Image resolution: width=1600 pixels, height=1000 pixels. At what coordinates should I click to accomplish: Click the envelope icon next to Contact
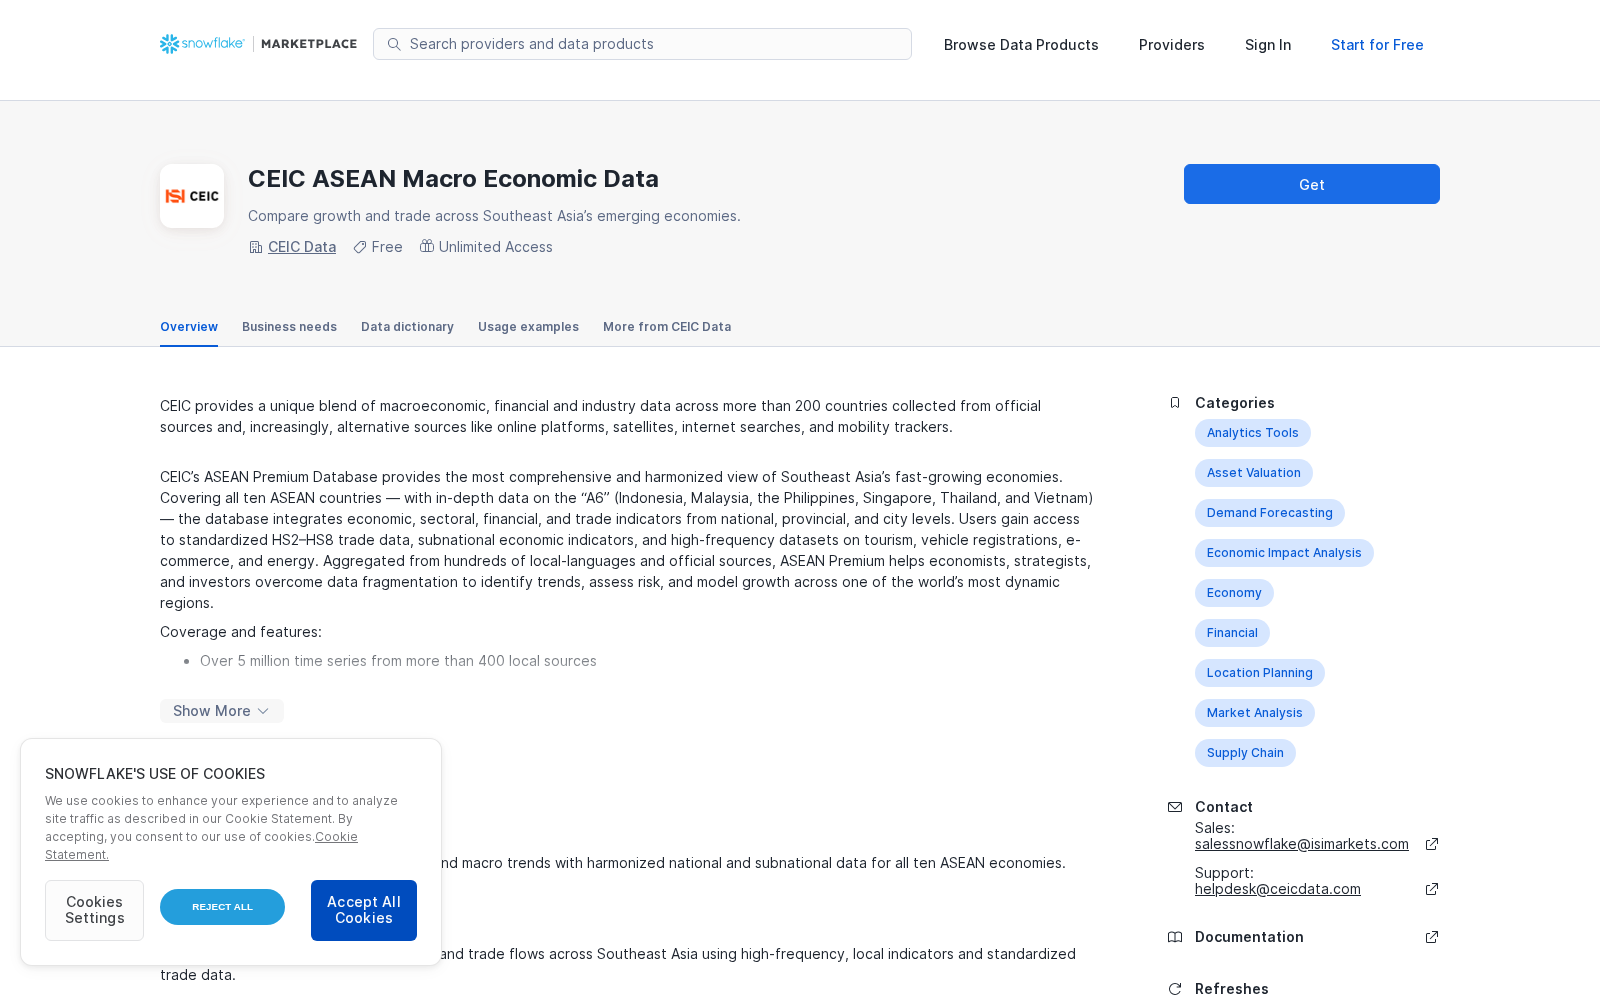click(1175, 807)
